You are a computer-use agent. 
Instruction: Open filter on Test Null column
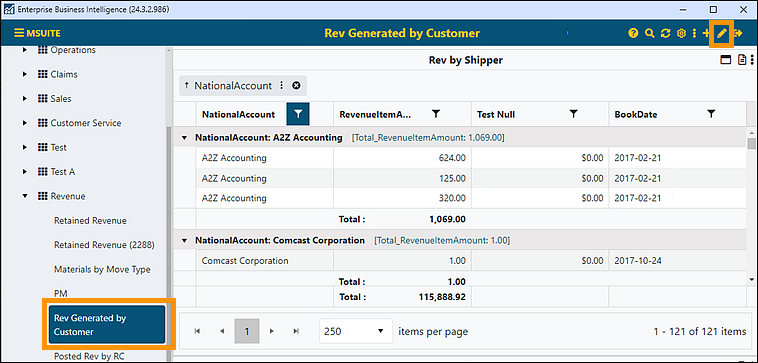pyautogui.click(x=573, y=114)
